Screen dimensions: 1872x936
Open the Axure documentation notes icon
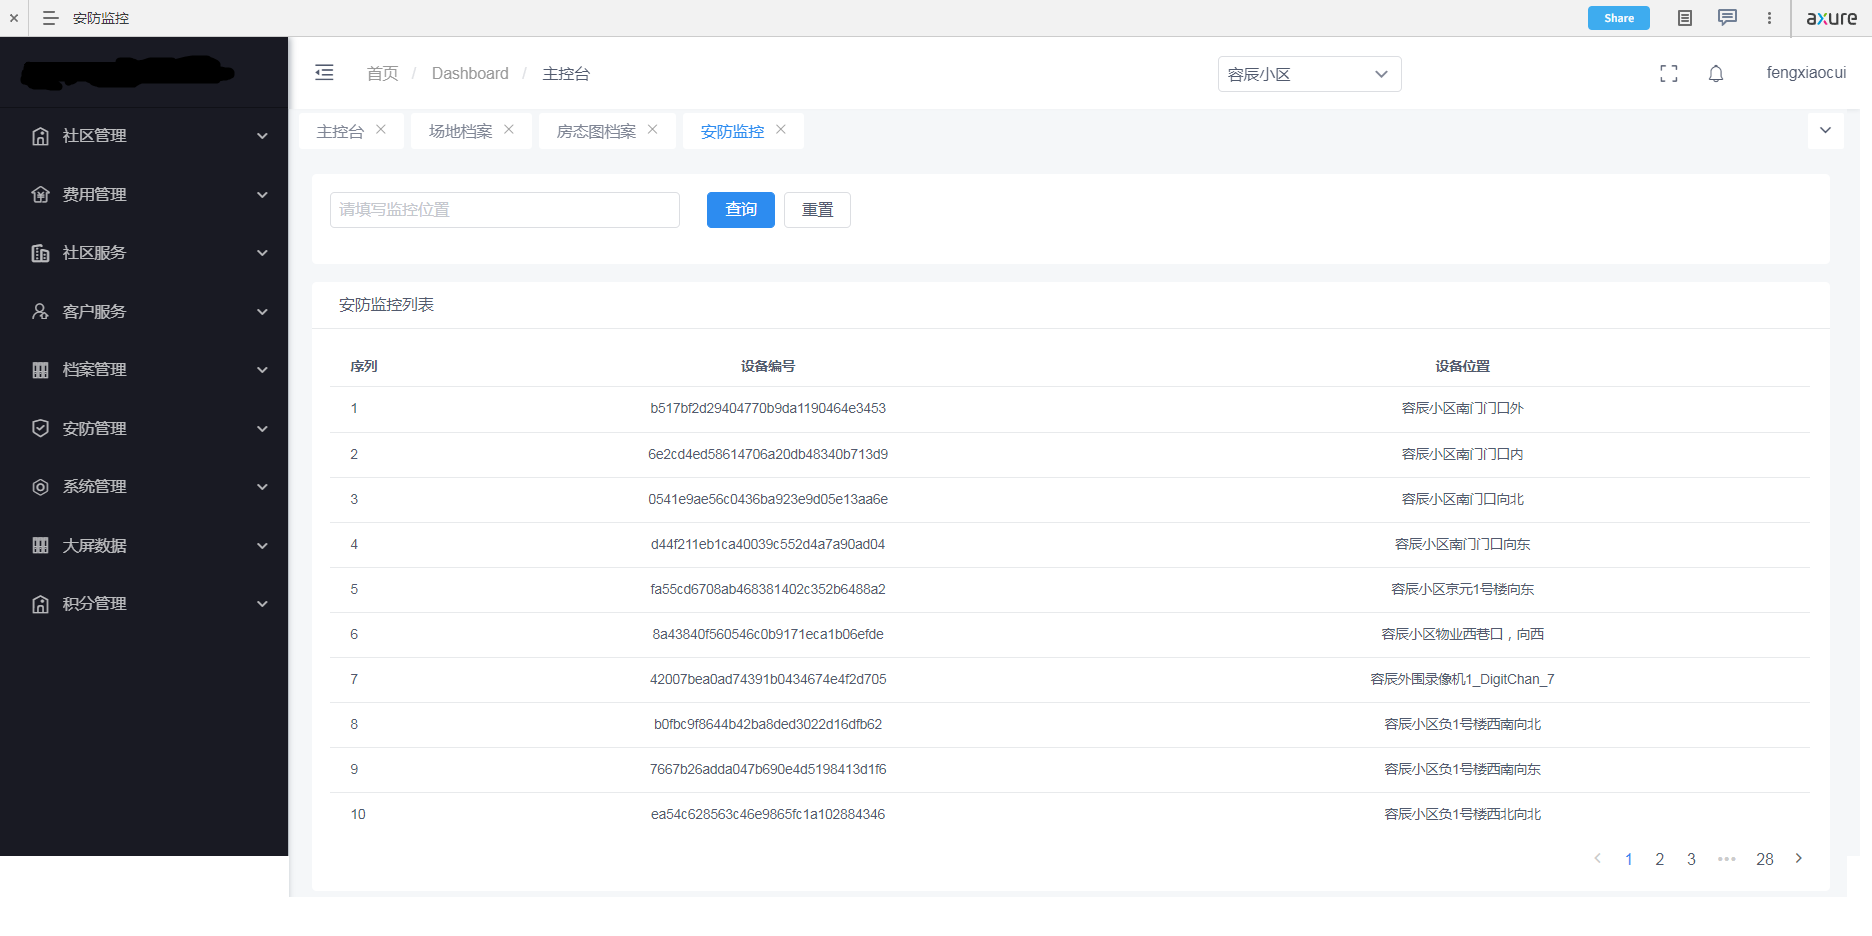[x=1685, y=18]
